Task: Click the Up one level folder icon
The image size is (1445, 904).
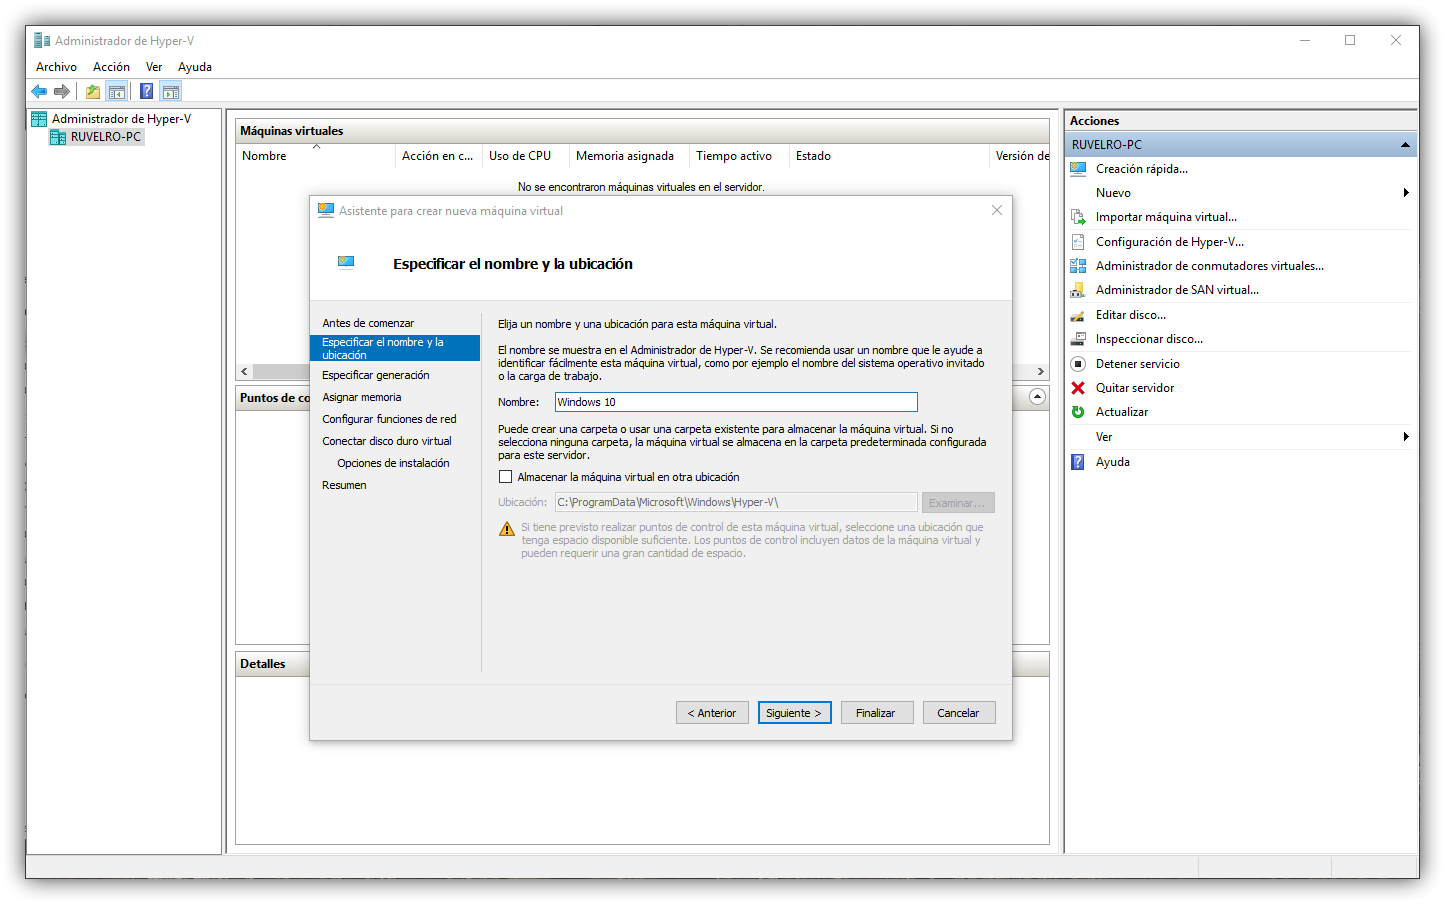Action: pos(93,92)
